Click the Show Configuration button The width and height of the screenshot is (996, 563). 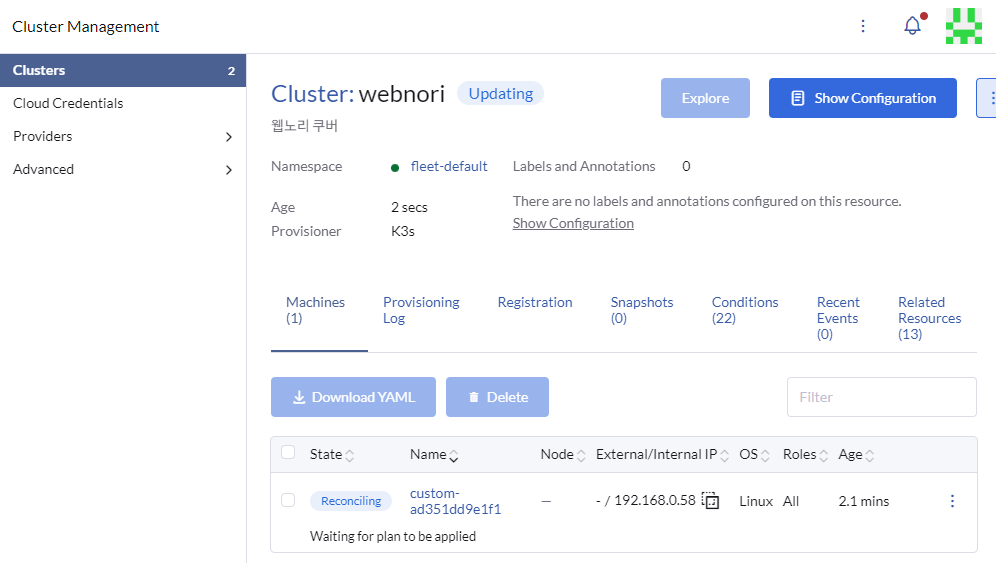(x=862, y=98)
